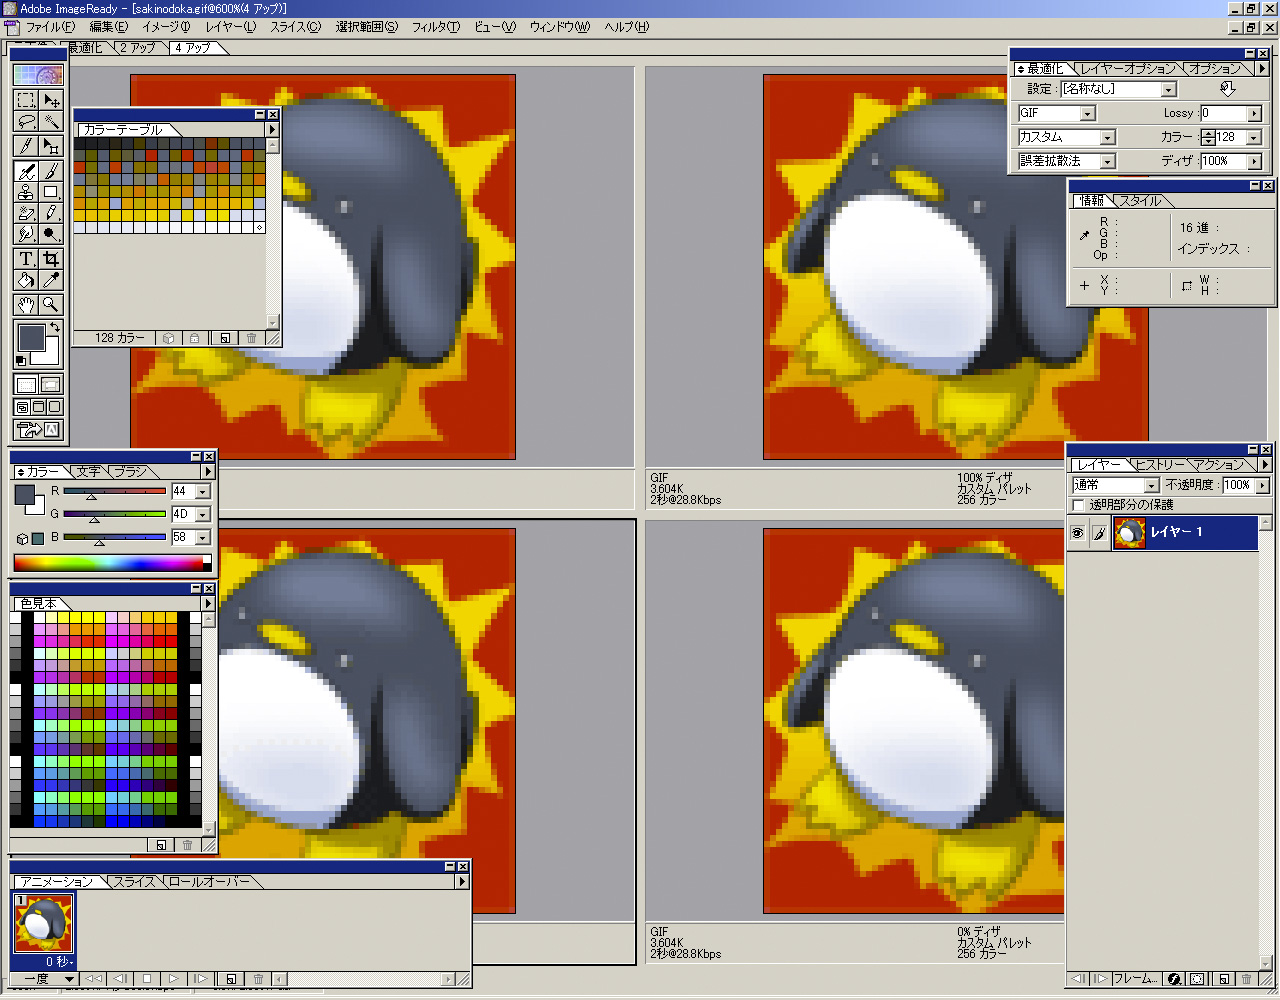Select the Zoom tool

51,305
